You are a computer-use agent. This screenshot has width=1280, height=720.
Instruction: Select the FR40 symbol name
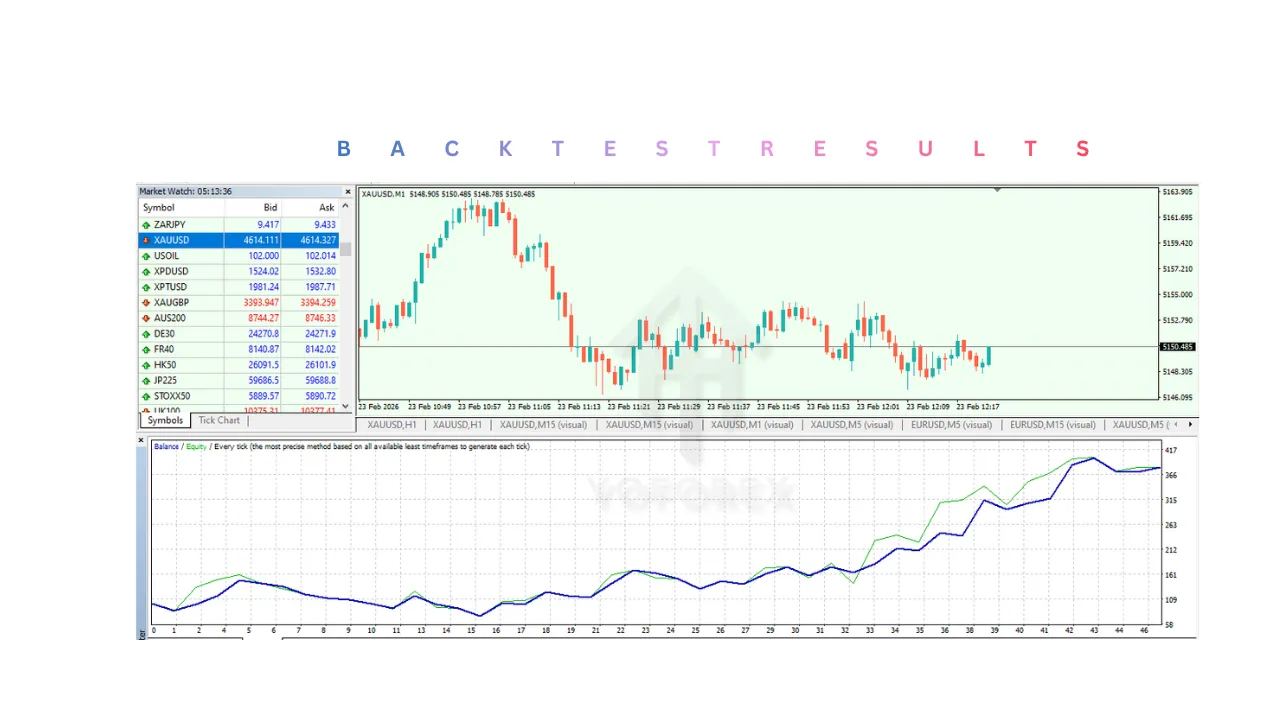coord(164,350)
